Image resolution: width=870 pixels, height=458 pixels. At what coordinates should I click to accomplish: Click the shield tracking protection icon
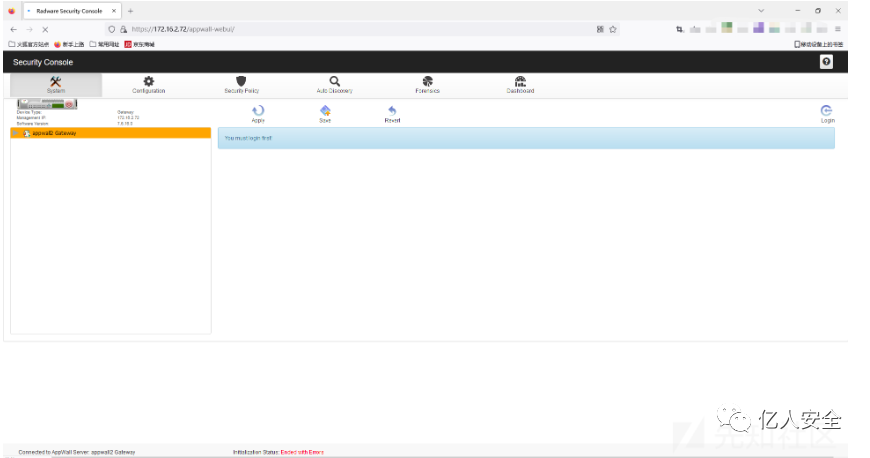tap(112, 29)
